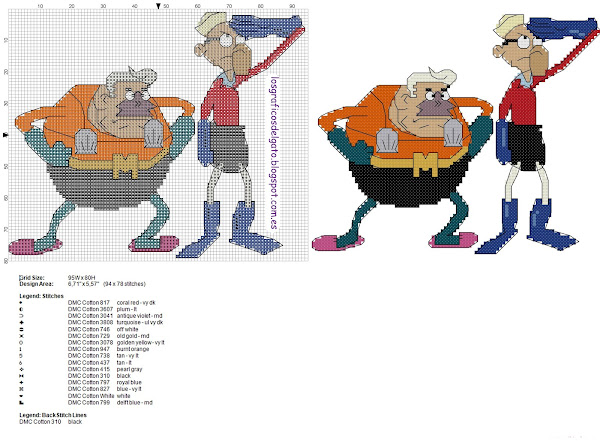This screenshot has width=600, height=441.
Task: Select the 'old gold - md' color name
Action: (133, 336)
